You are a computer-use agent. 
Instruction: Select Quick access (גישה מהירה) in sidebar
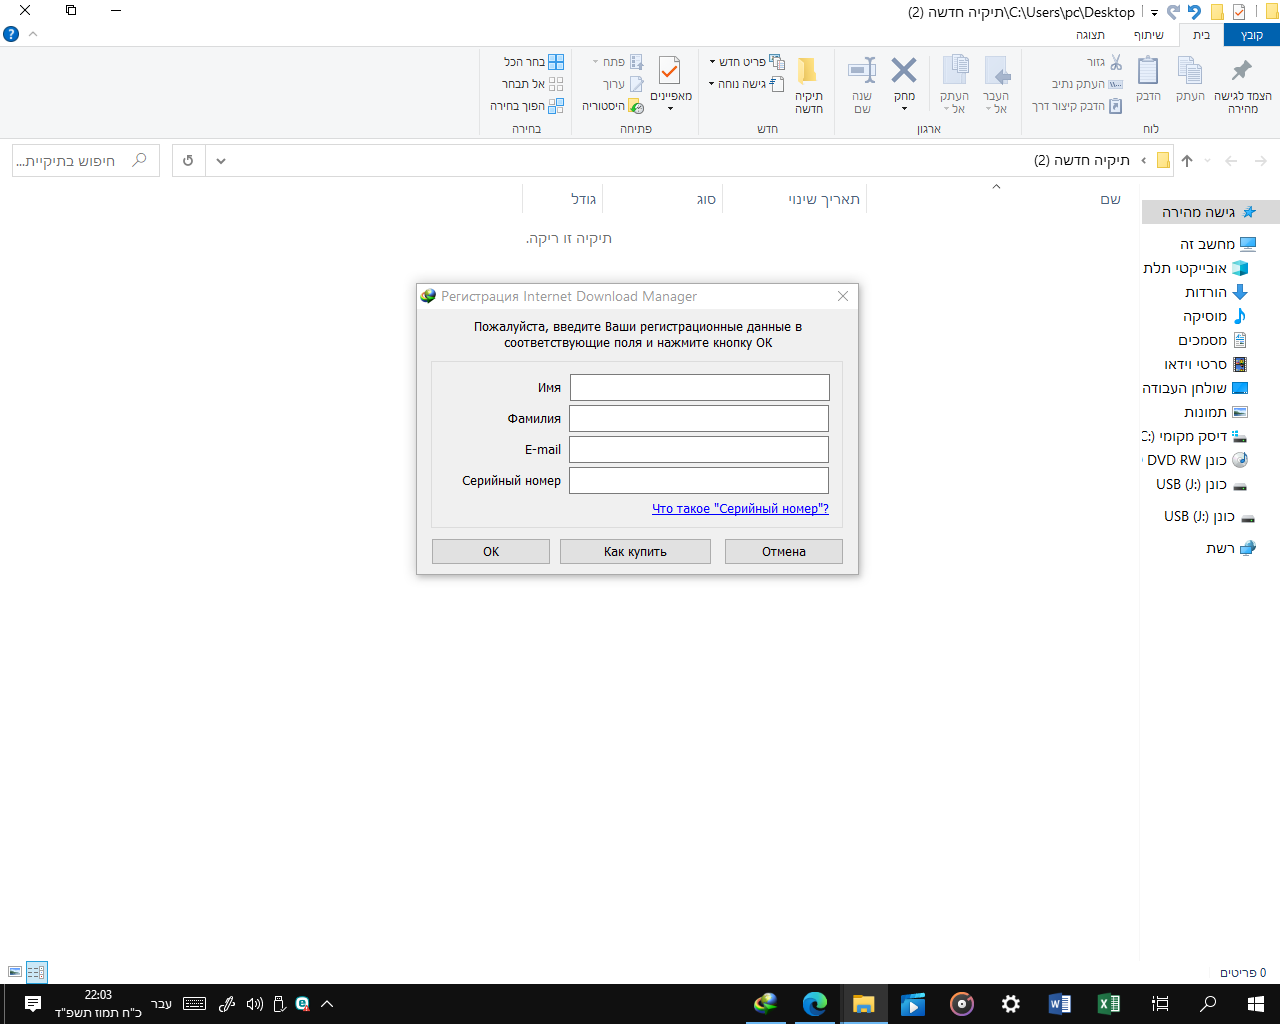point(1209,212)
